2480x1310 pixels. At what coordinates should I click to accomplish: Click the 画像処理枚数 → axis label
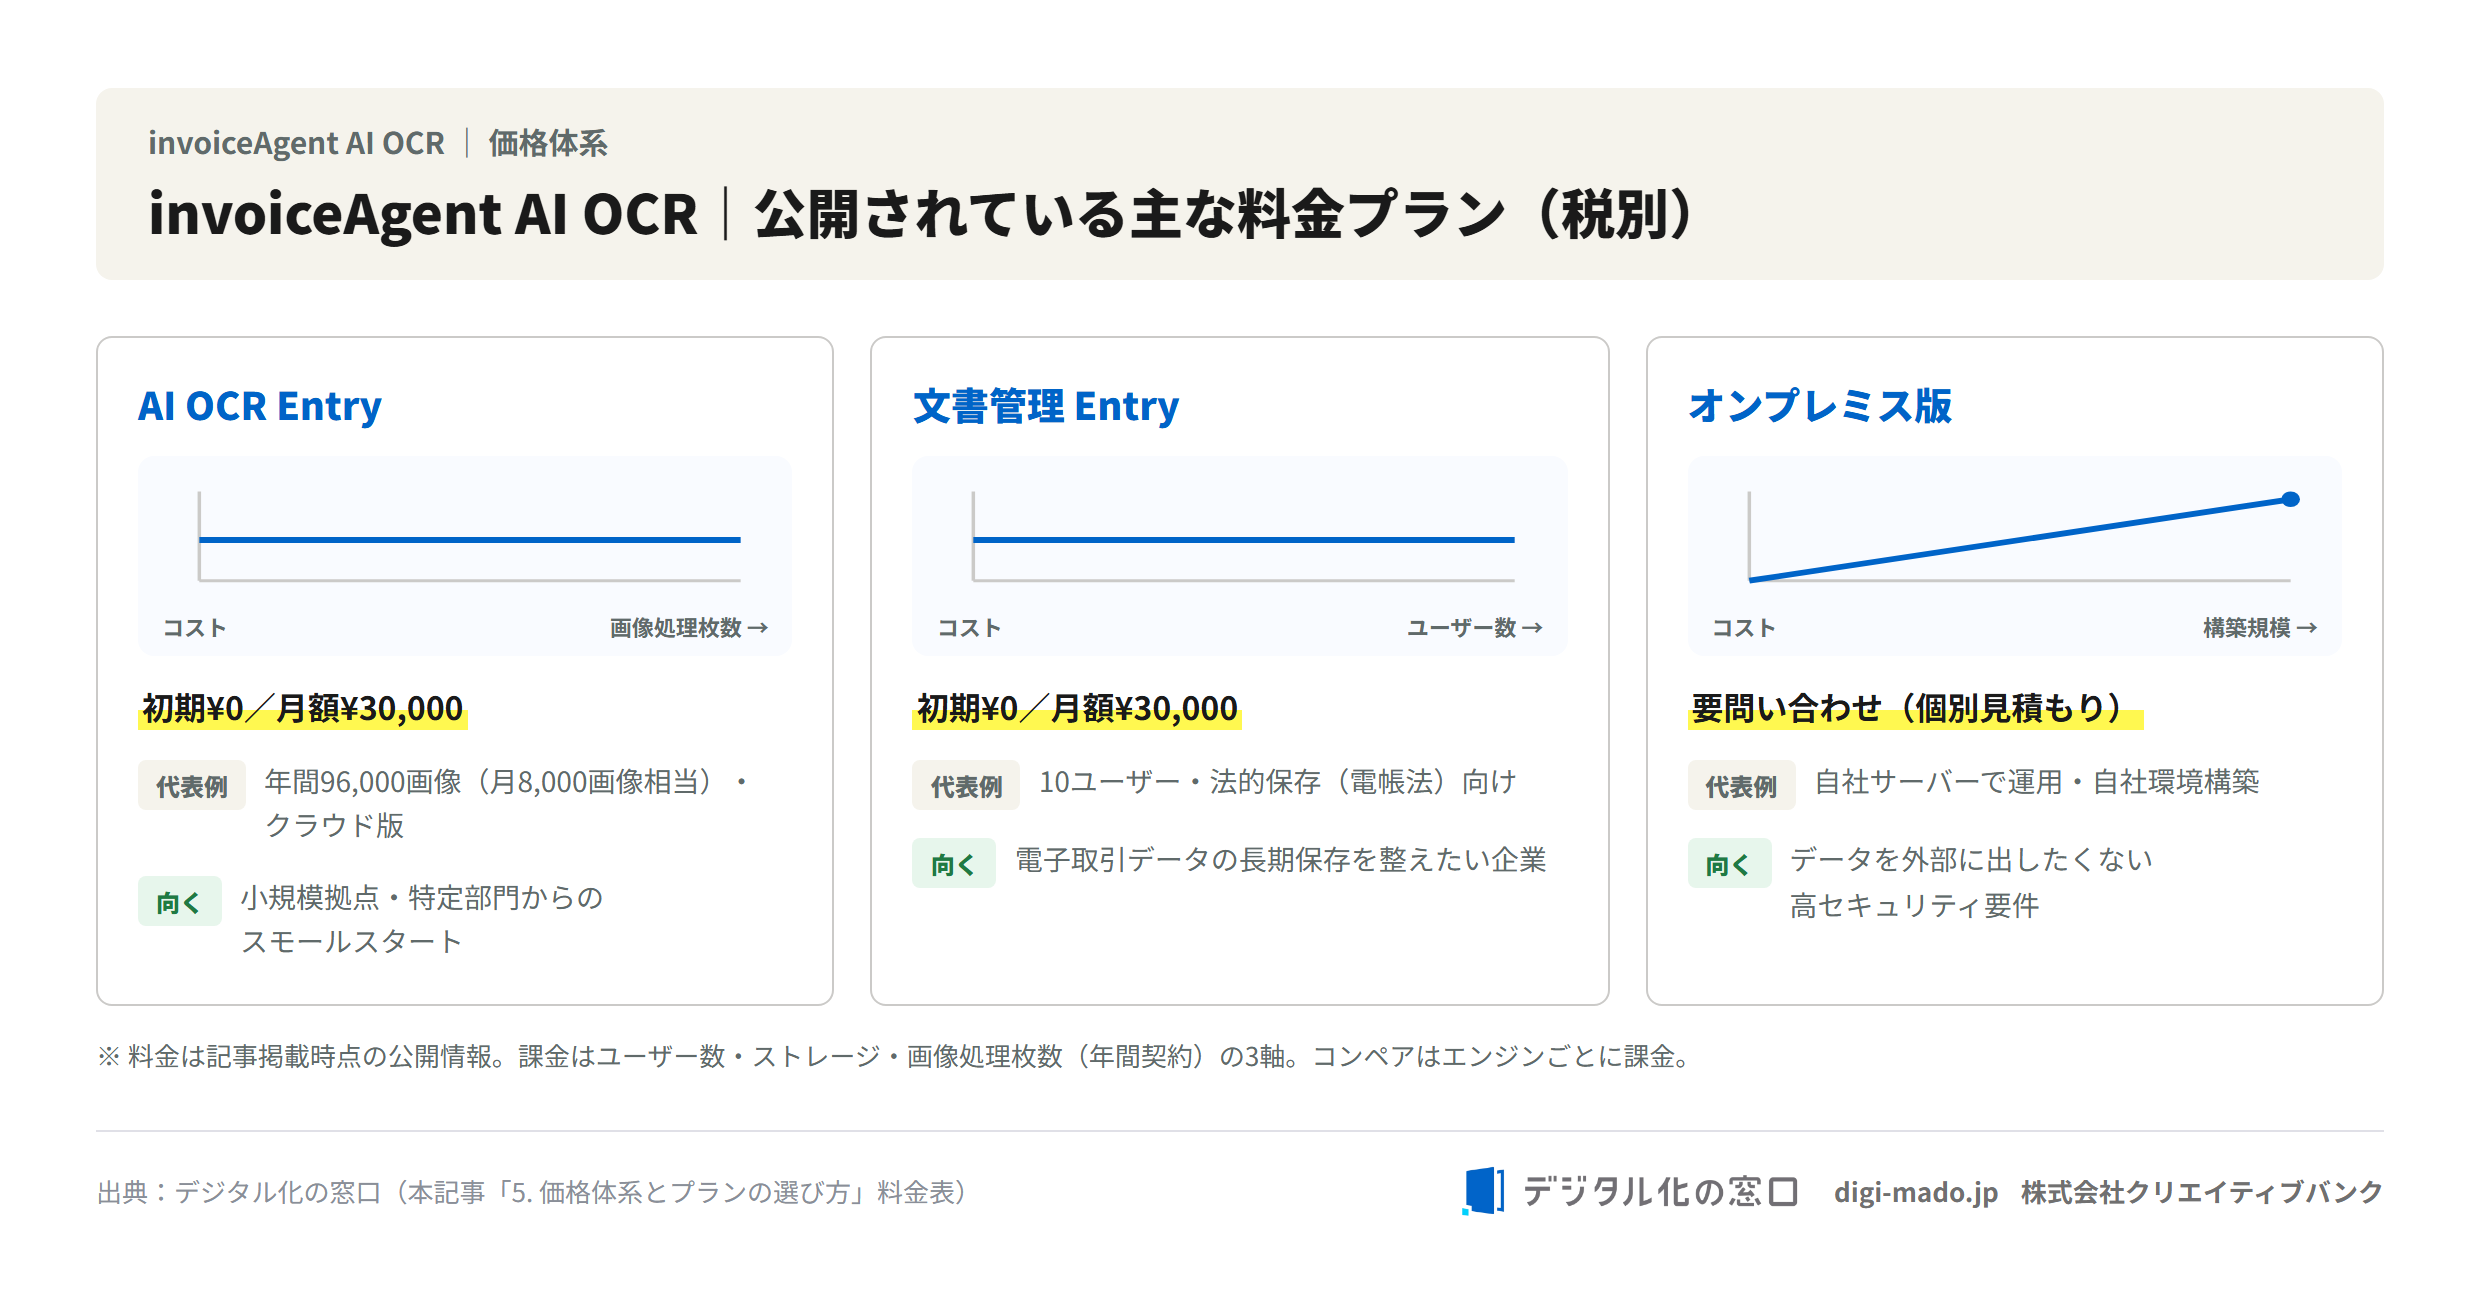689,628
